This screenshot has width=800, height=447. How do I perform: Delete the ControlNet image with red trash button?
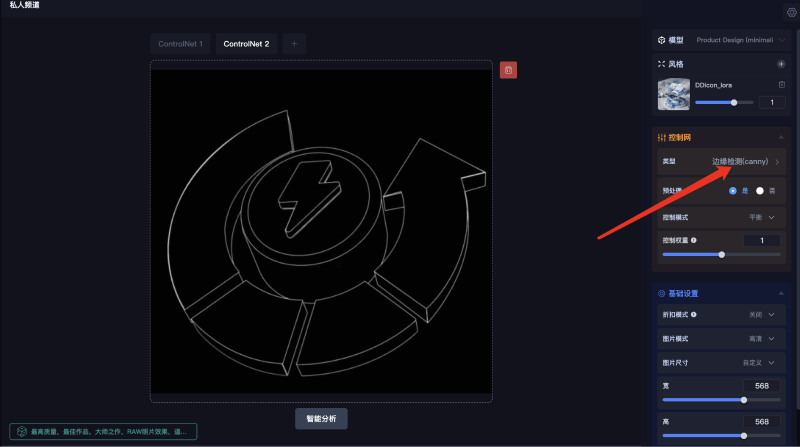coord(508,70)
